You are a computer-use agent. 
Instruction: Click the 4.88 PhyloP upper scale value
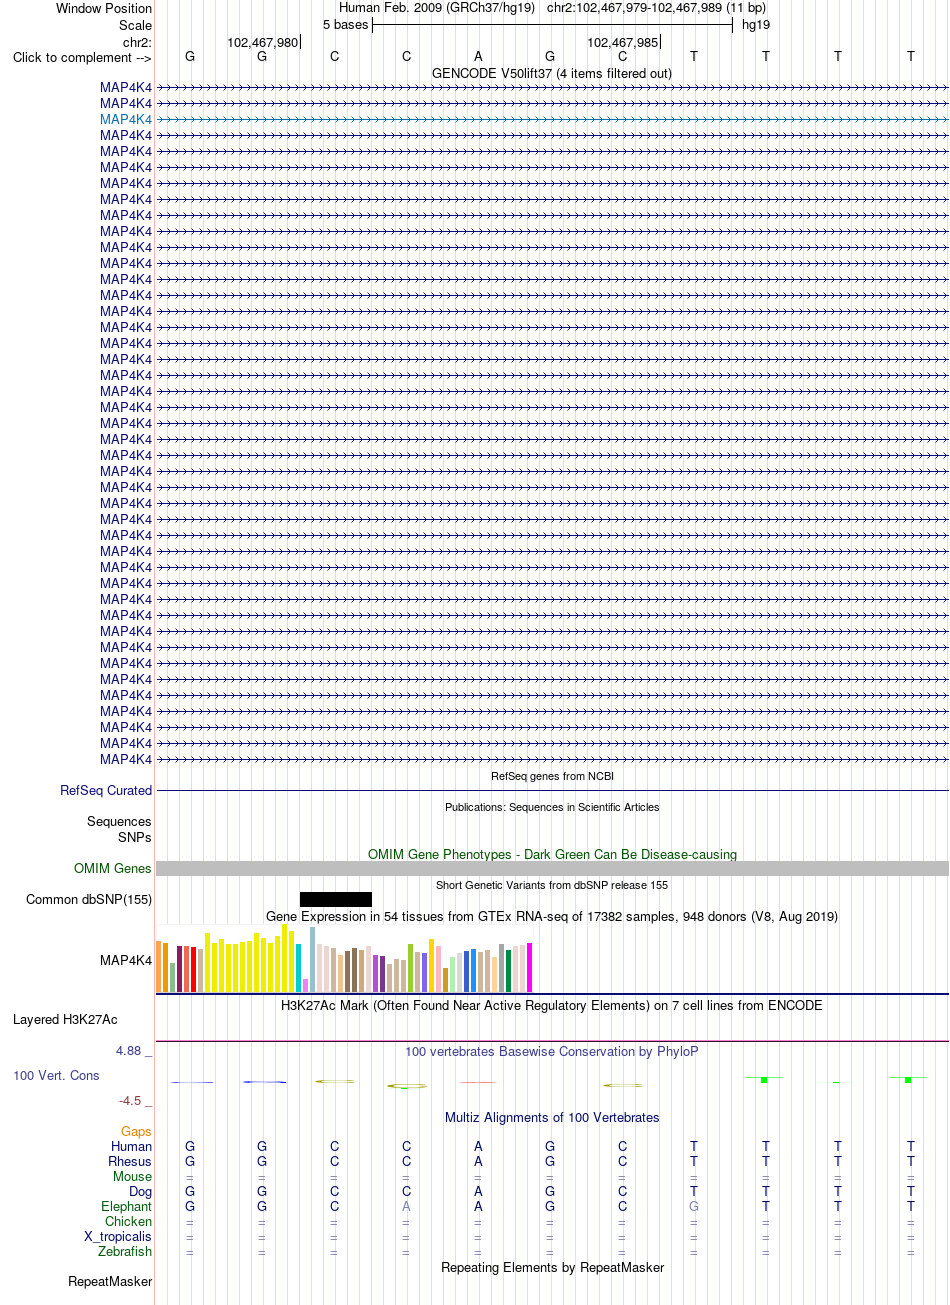[x=128, y=1051]
